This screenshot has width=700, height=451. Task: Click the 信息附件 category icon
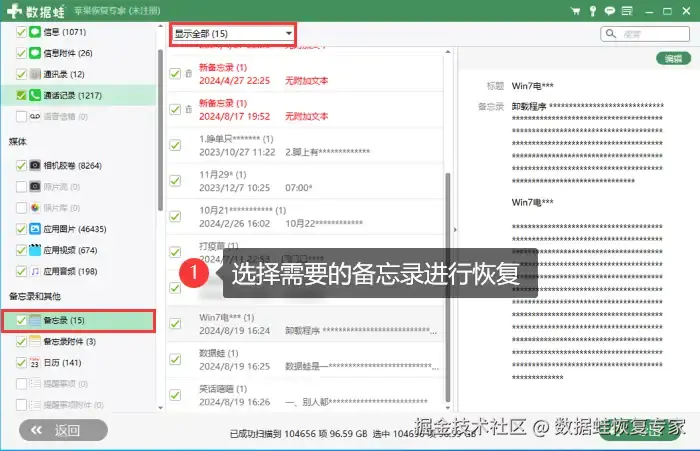coord(35,53)
